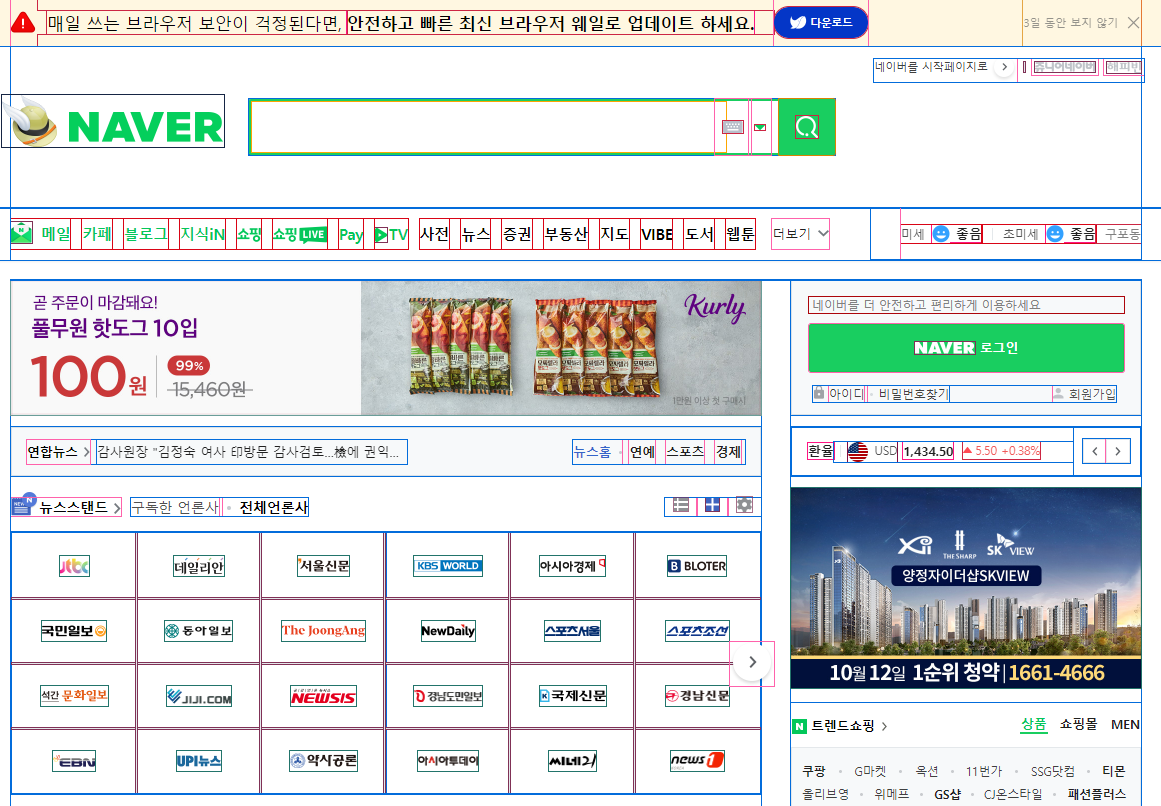The width and height of the screenshot is (1161, 806).
Task: Go to 경제 news section
Action: coord(729,451)
